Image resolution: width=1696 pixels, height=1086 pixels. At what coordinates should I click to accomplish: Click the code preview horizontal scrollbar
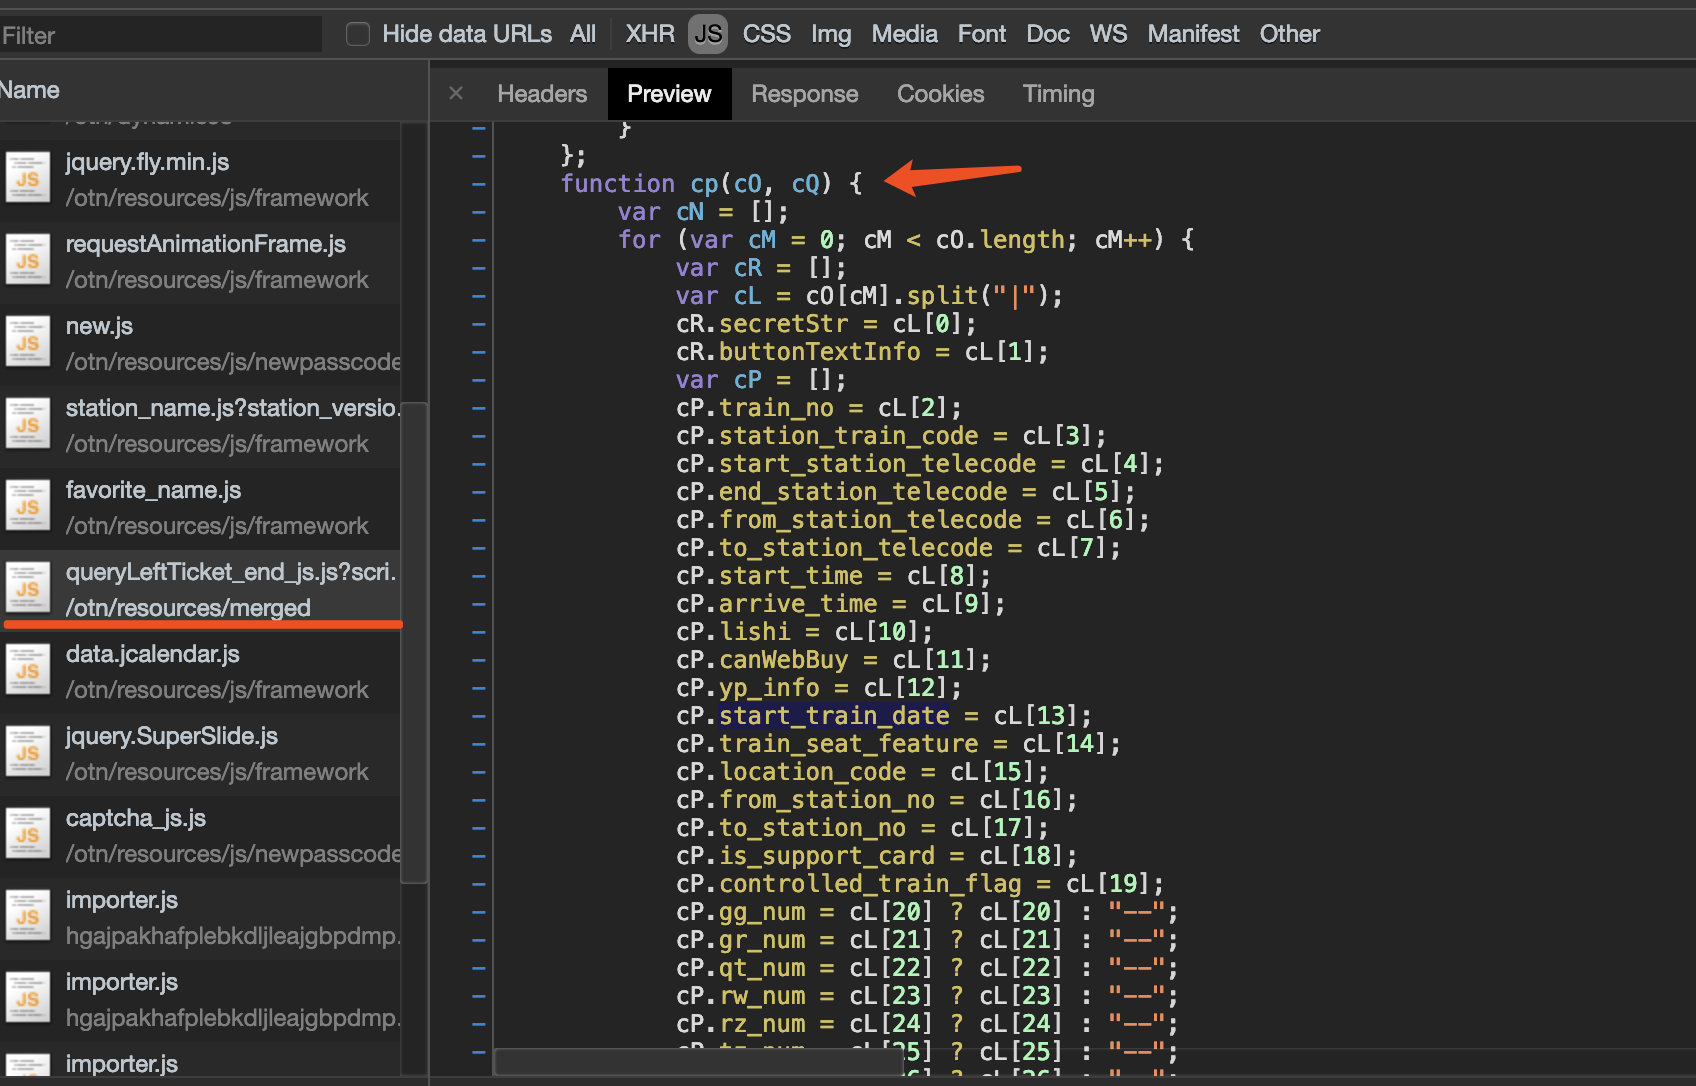click(698, 1062)
